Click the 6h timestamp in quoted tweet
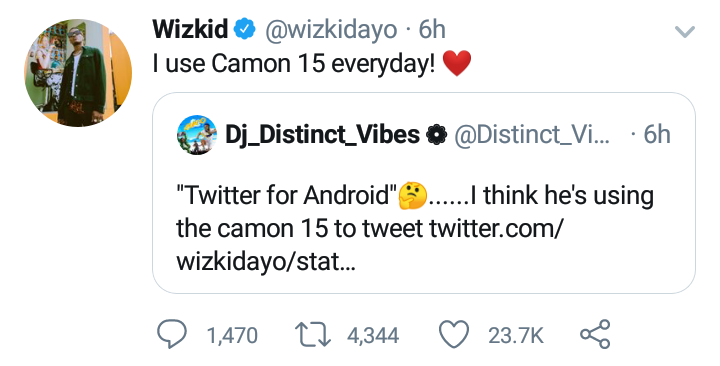 (x=657, y=135)
